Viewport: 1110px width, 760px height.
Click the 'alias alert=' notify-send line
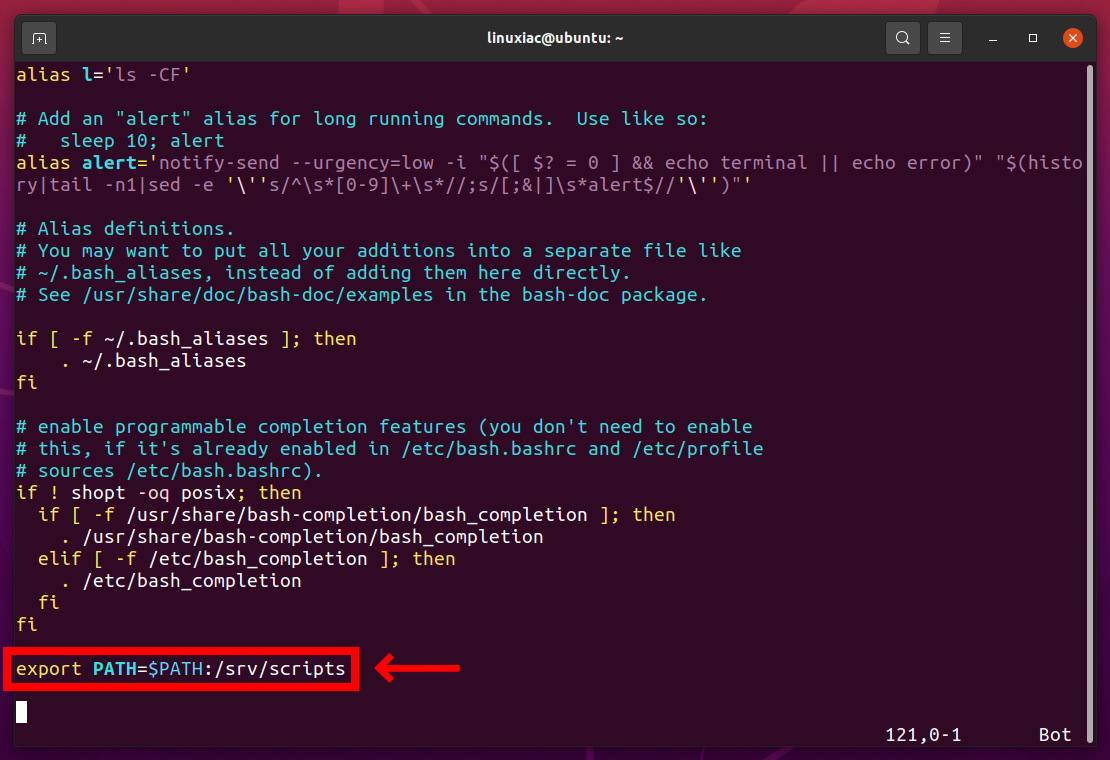point(400,163)
